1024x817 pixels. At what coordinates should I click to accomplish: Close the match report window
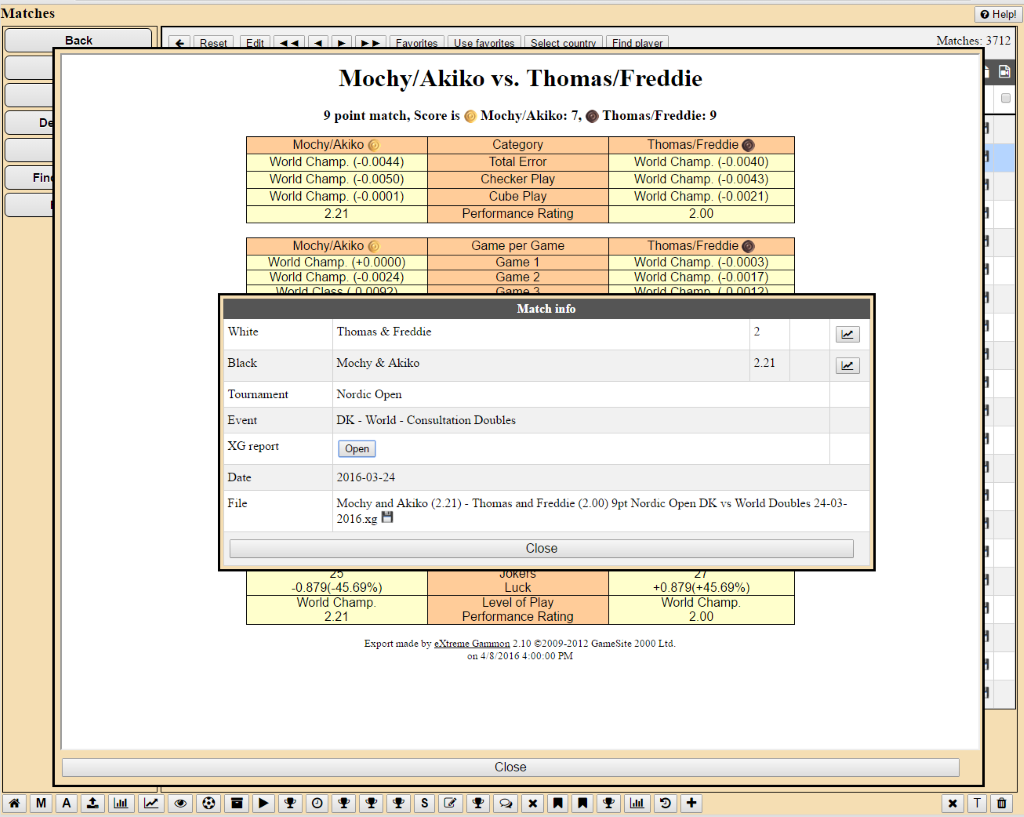510,767
